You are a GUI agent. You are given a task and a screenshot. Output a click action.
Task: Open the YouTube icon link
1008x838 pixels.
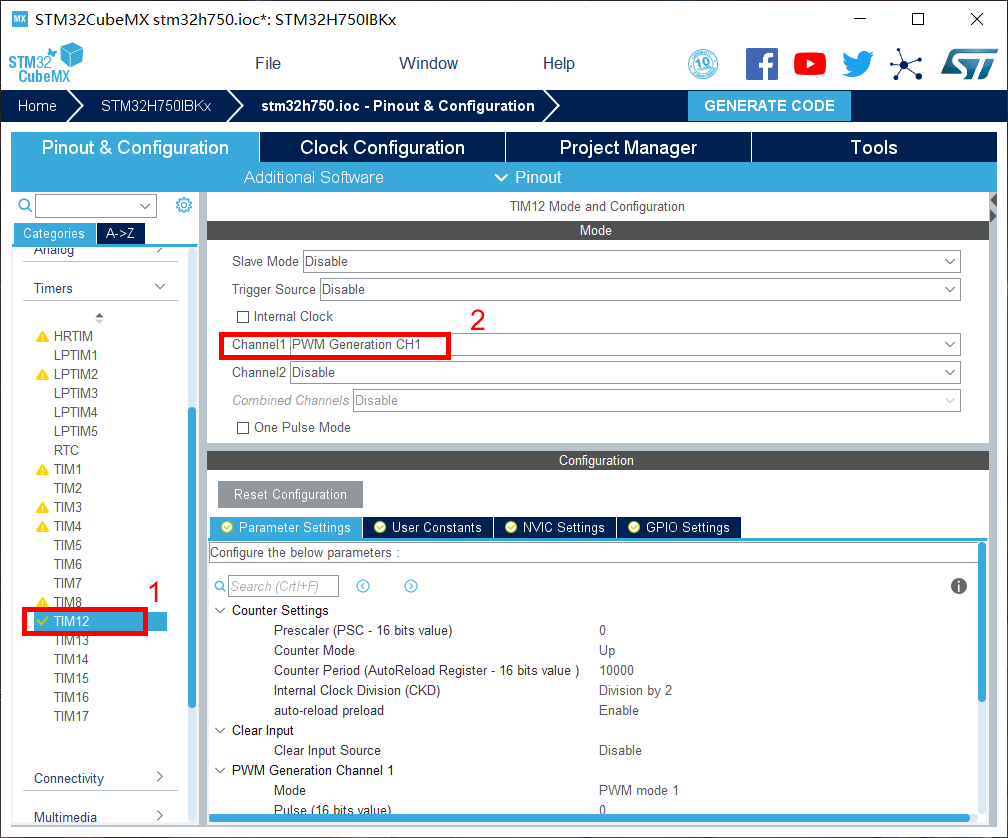click(x=809, y=64)
